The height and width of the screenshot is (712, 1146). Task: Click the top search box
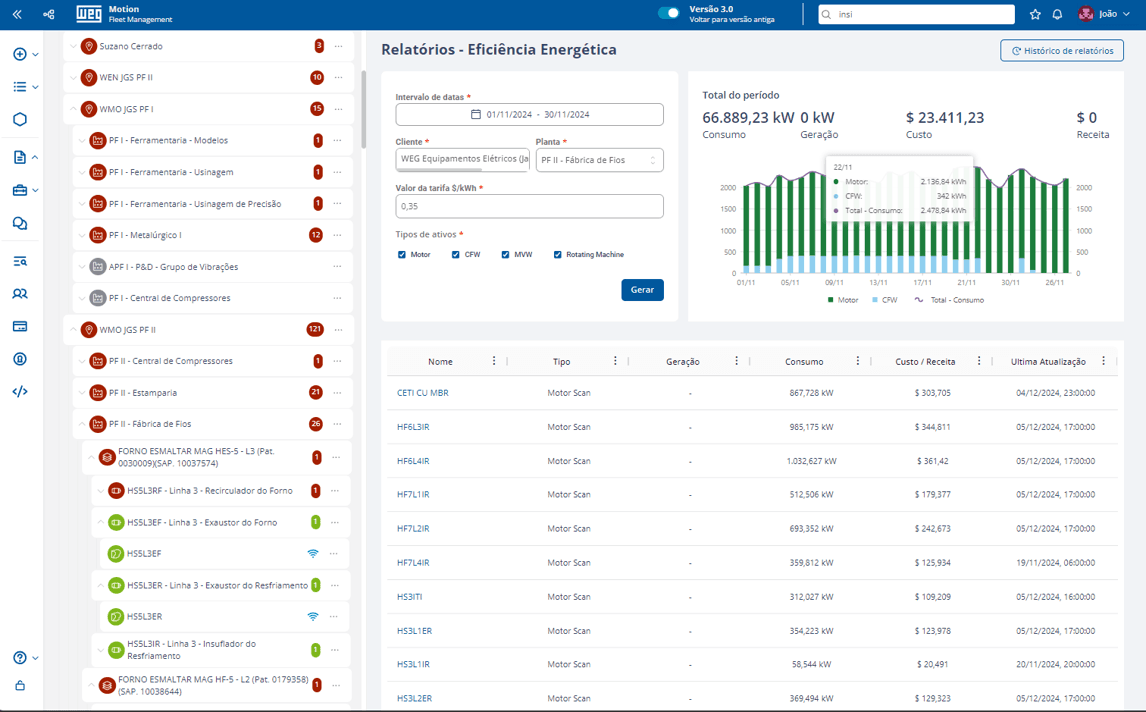(916, 14)
